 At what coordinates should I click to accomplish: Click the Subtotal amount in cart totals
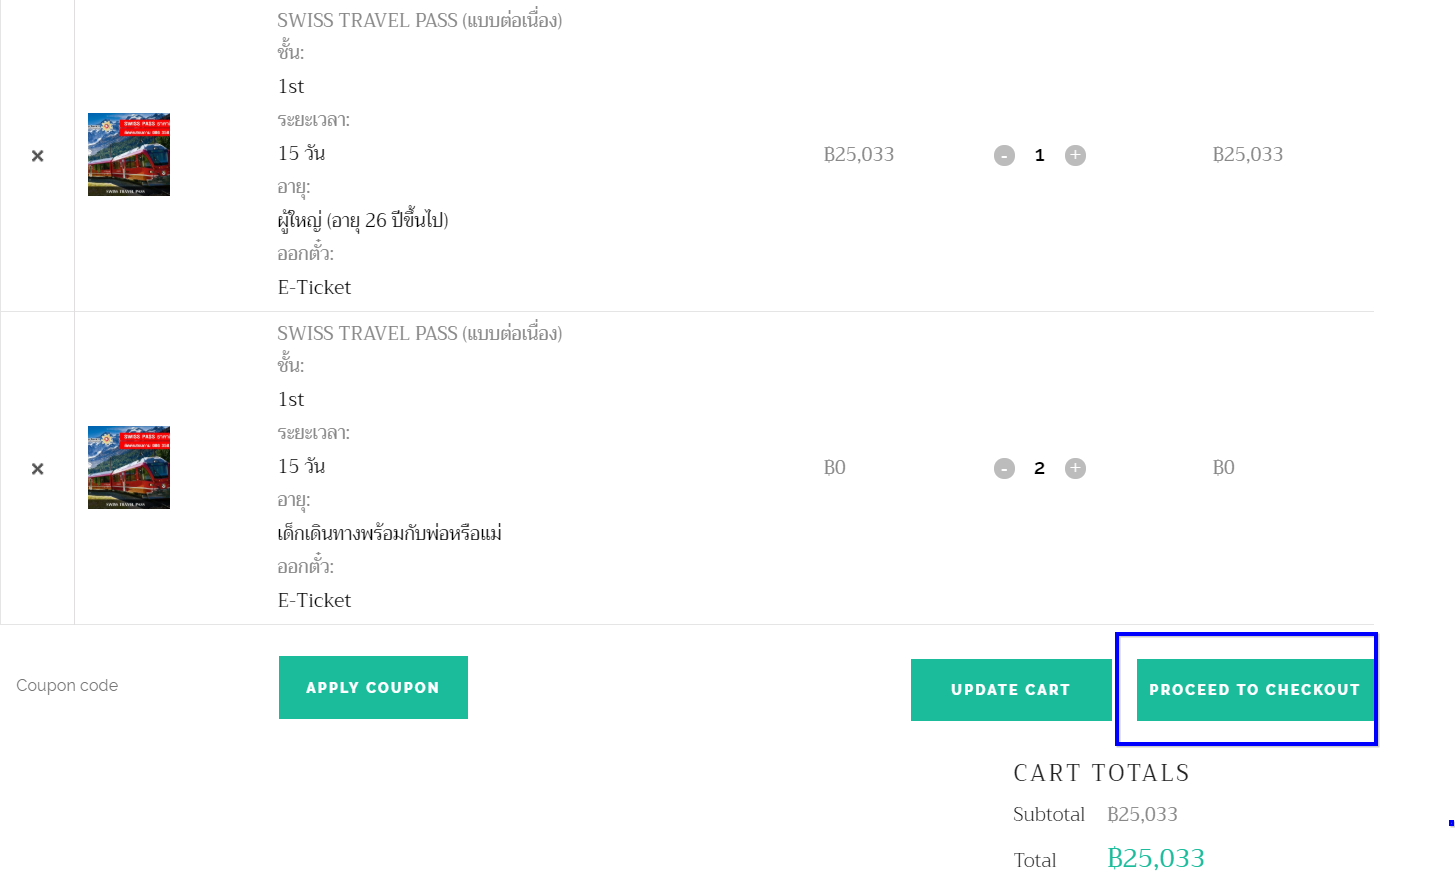pyautogui.click(x=1142, y=815)
